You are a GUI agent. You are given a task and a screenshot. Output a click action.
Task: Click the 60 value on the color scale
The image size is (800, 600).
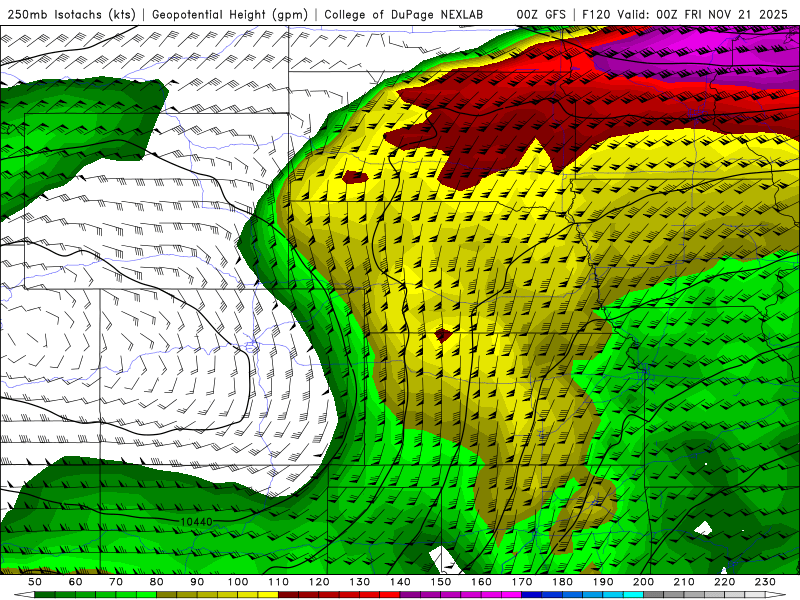[x=75, y=582]
